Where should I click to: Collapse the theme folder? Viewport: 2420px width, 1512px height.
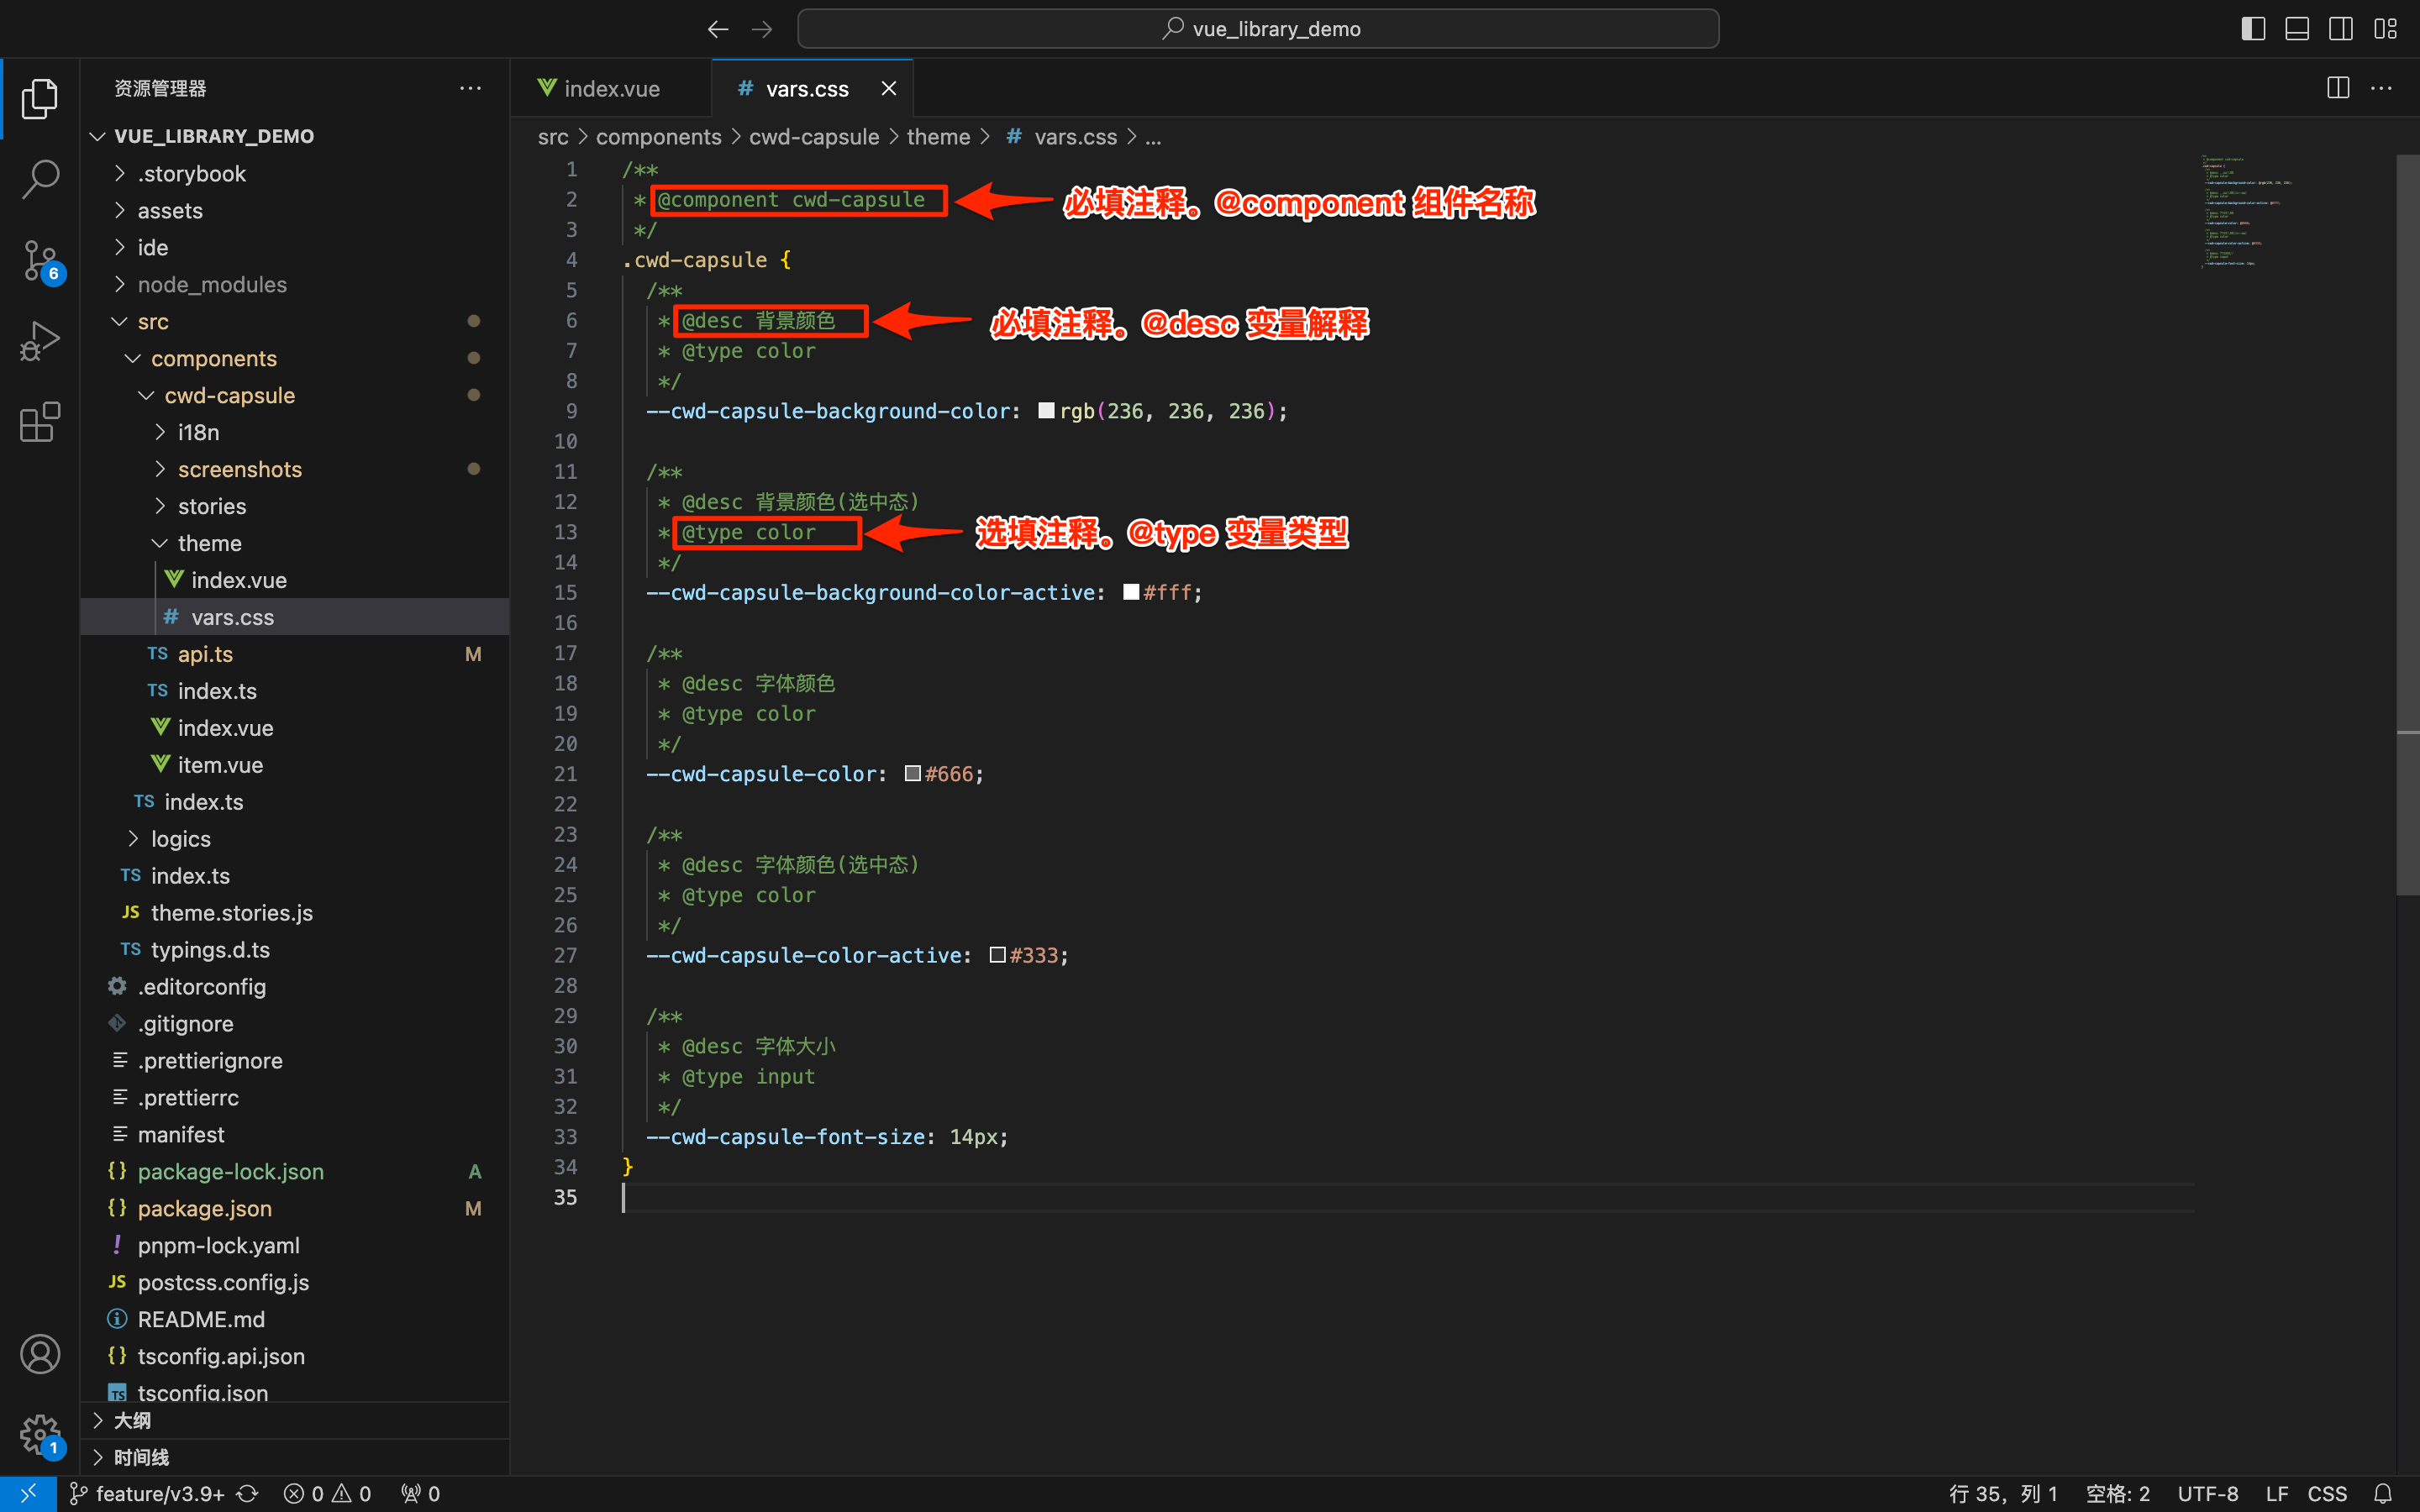[295, 544]
